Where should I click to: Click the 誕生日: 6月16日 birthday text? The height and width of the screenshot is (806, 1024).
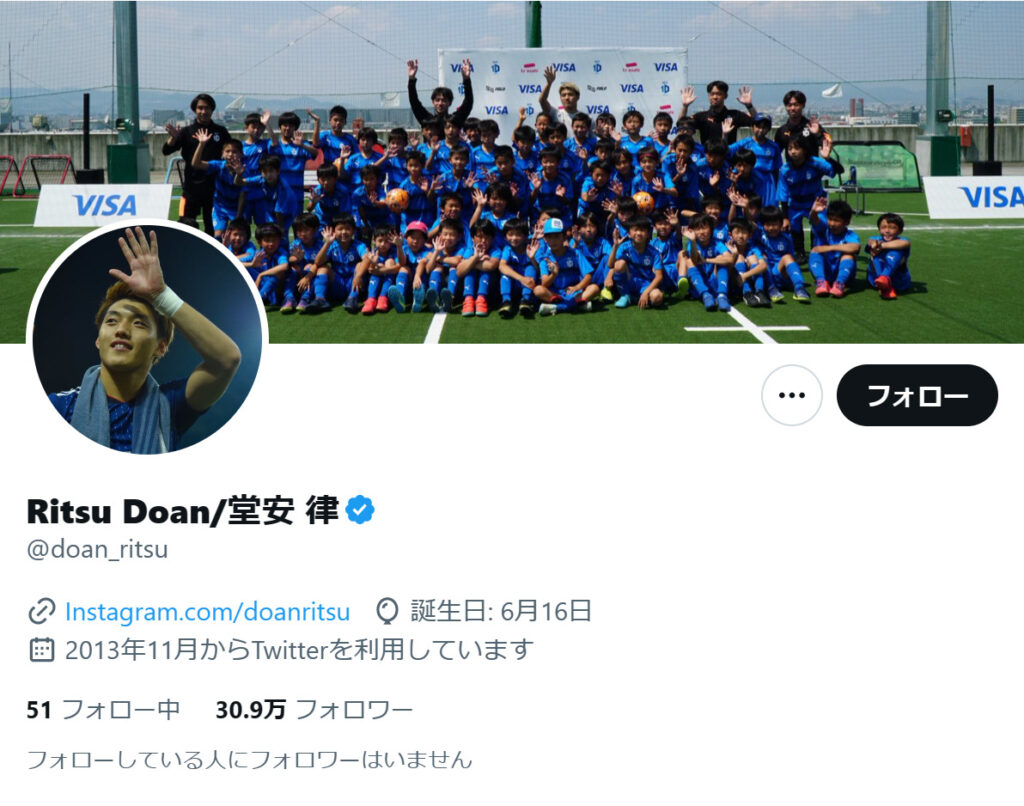[x=501, y=612]
